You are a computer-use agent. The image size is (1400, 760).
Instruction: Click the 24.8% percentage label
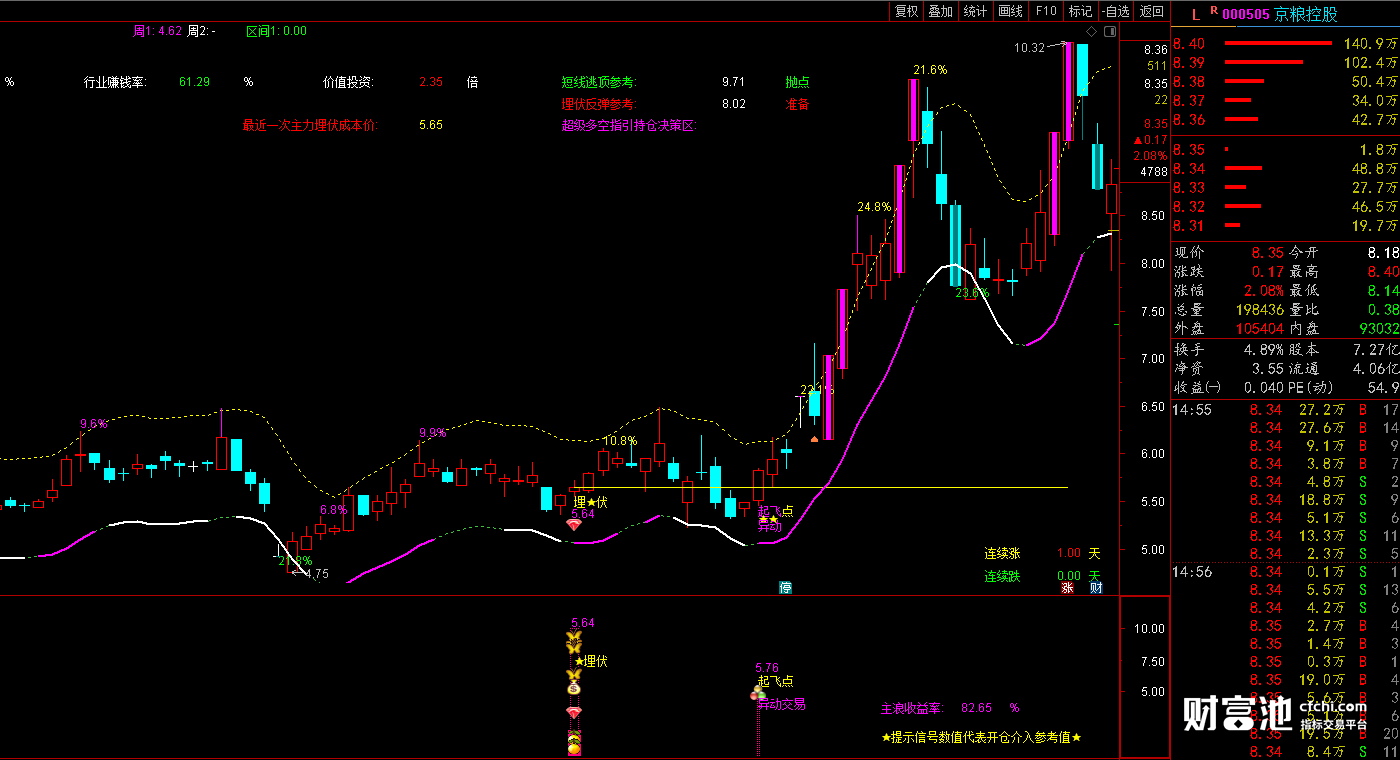coord(874,207)
